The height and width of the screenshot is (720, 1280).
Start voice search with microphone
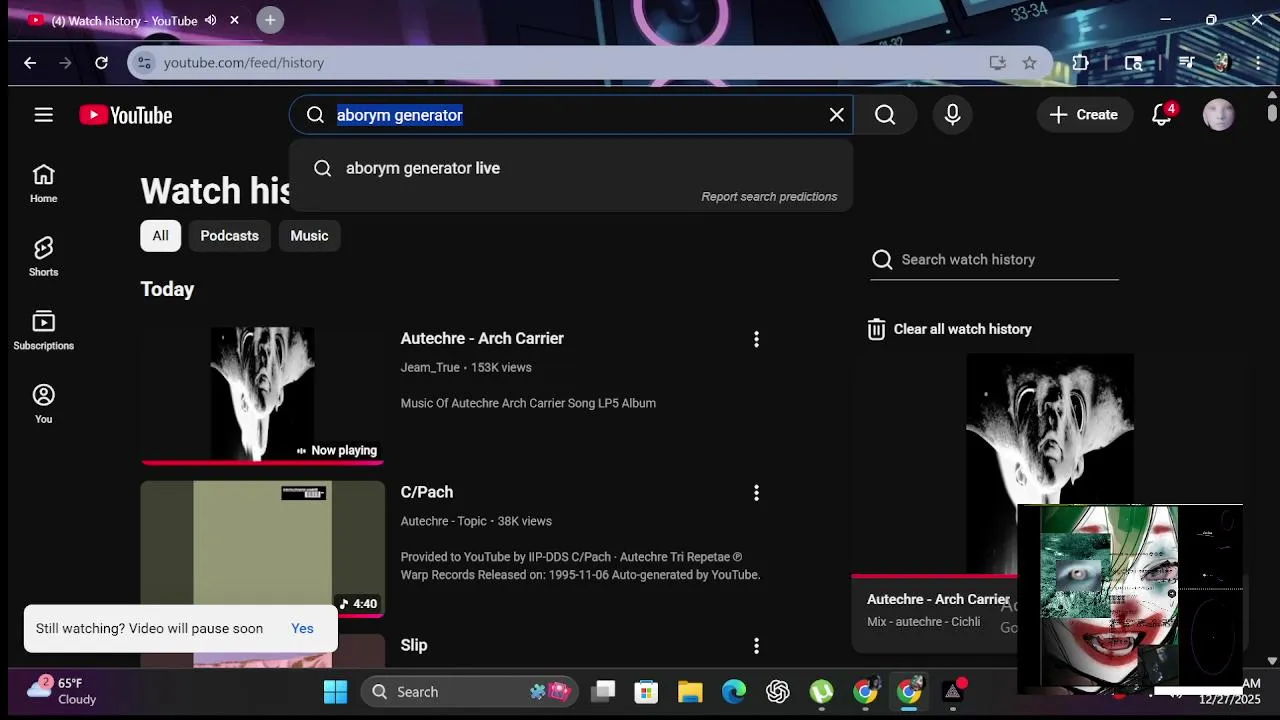pos(952,115)
